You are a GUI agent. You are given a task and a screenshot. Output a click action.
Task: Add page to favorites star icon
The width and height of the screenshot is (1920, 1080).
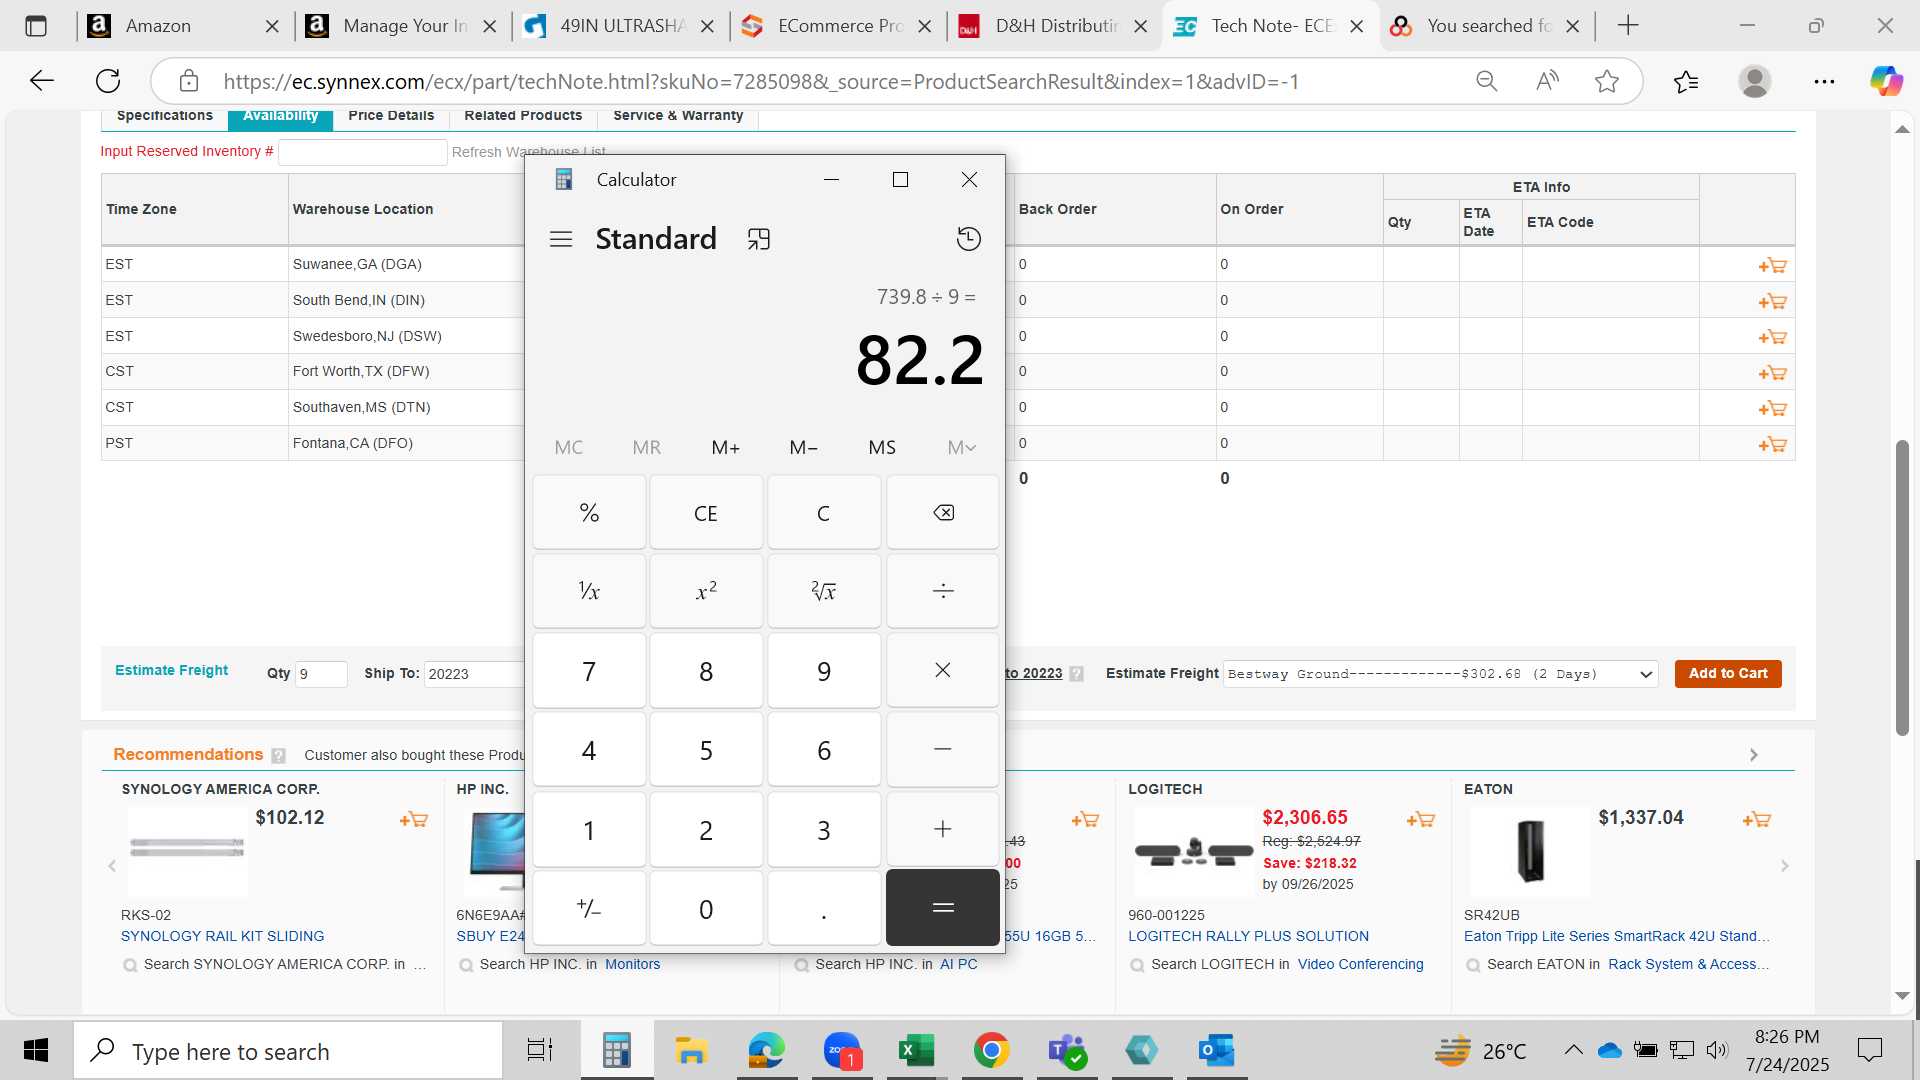click(x=1606, y=81)
